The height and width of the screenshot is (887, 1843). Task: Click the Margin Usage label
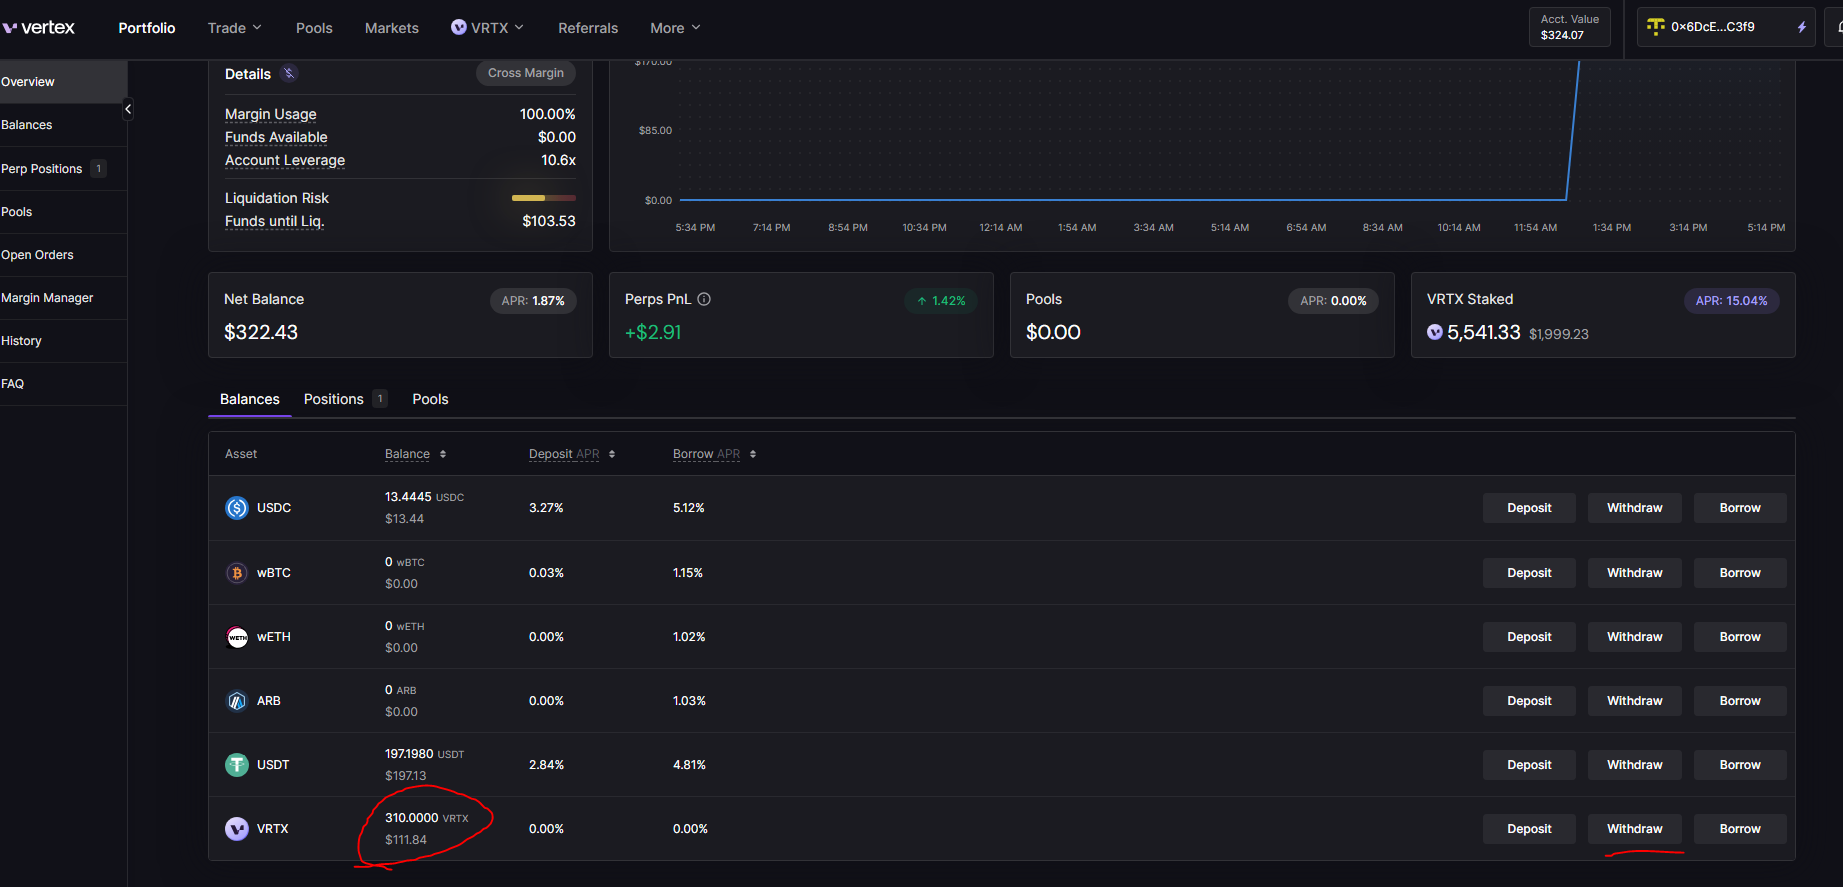[x=270, y=114]
